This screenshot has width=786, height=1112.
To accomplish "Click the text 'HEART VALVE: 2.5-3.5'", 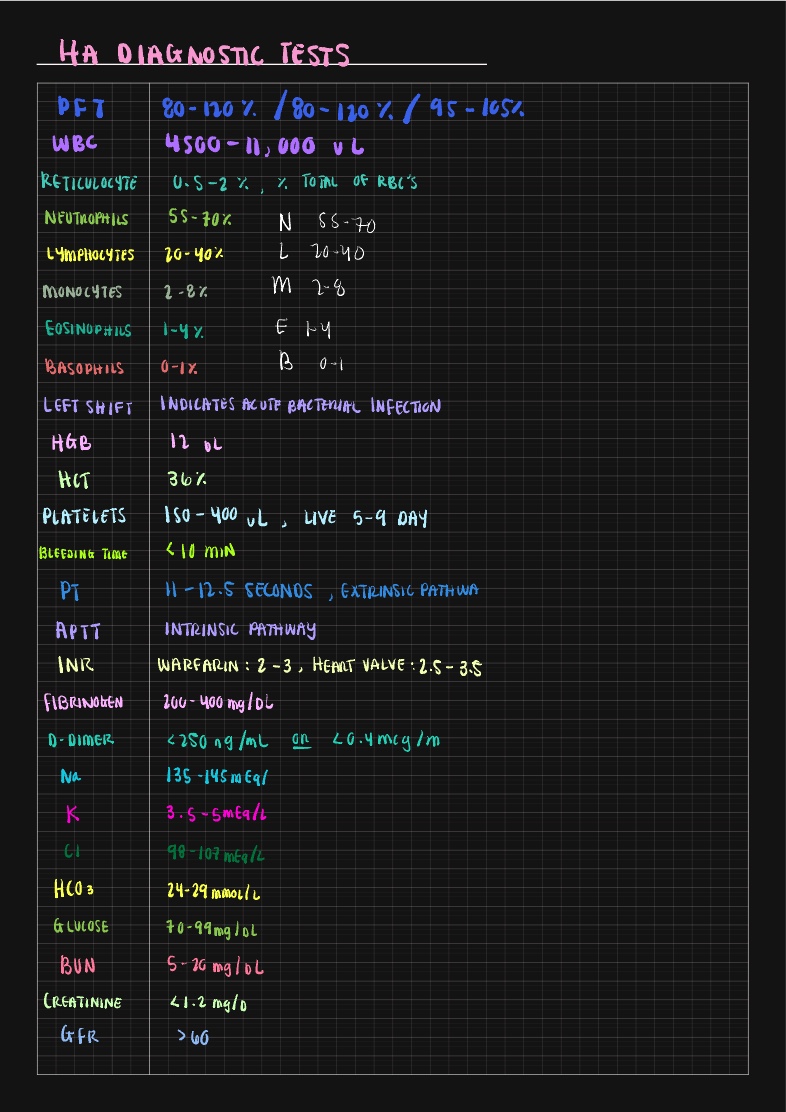I will 397,667.
